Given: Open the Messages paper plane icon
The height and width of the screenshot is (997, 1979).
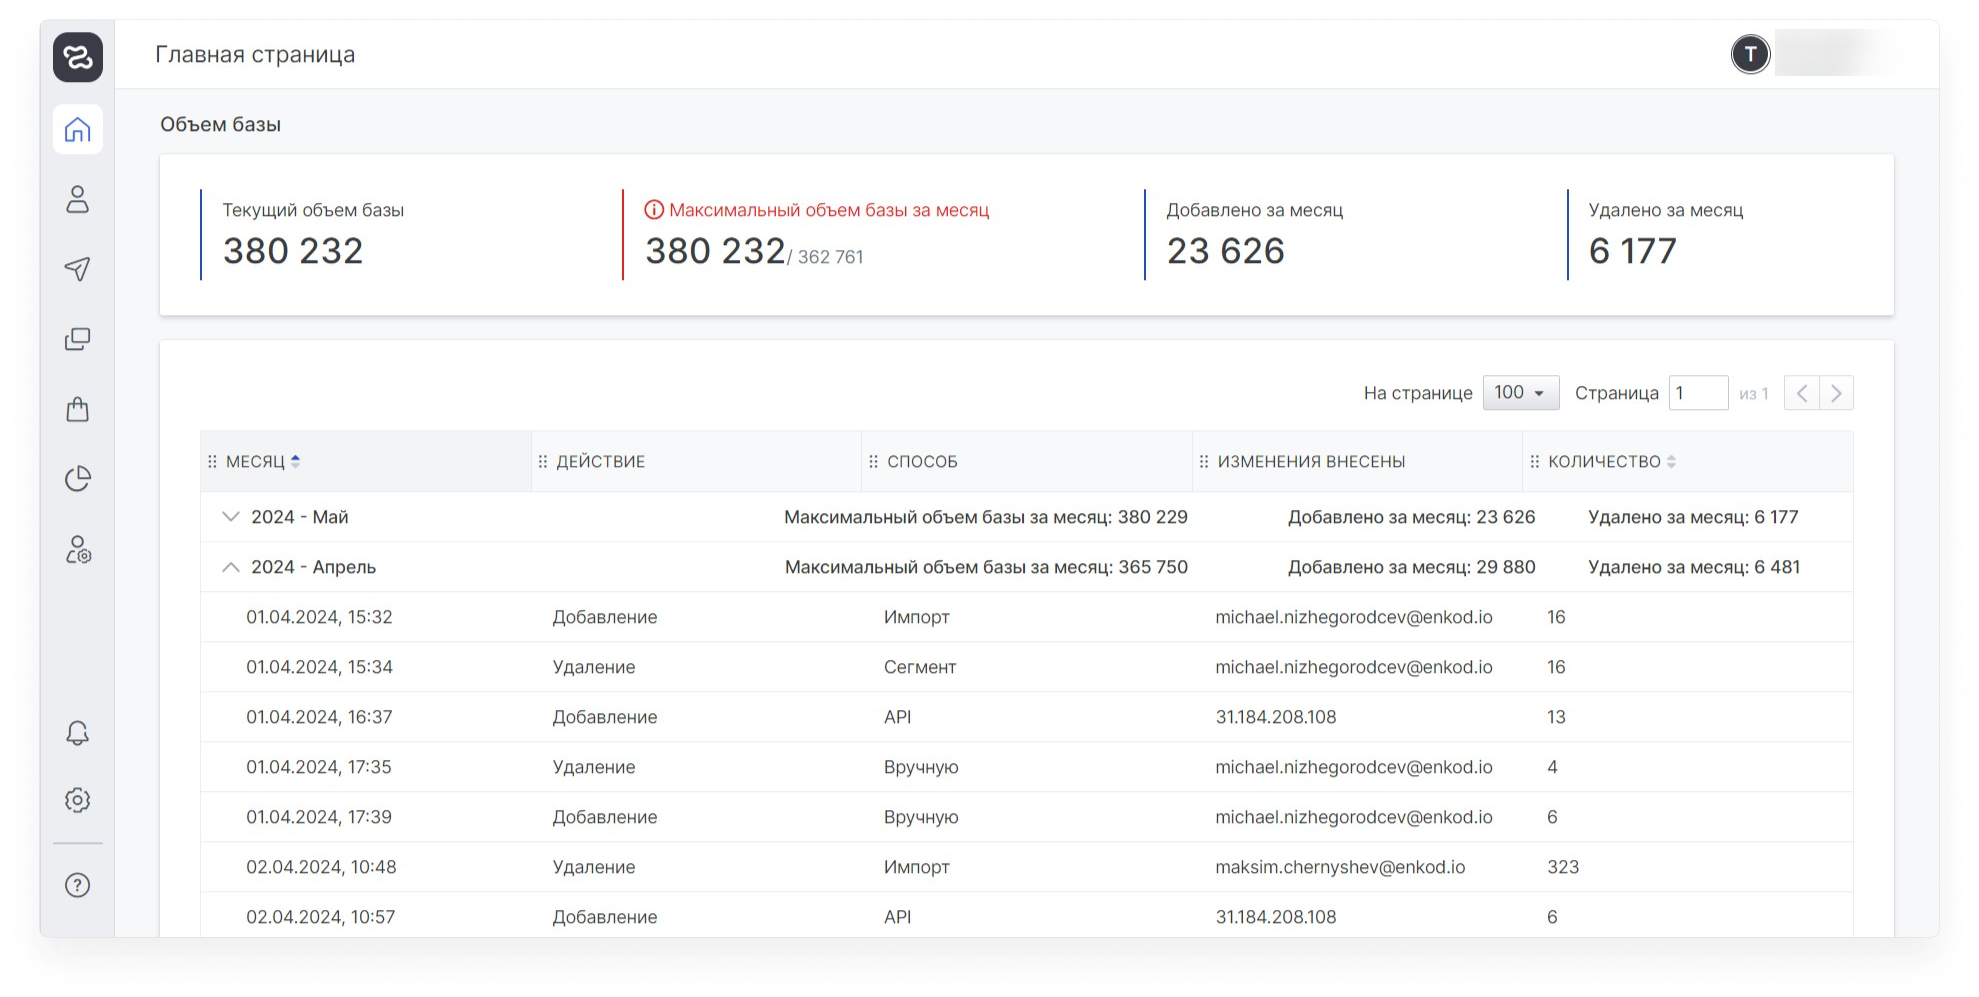Looking at the screenshot, I should (x=78, y=269).
